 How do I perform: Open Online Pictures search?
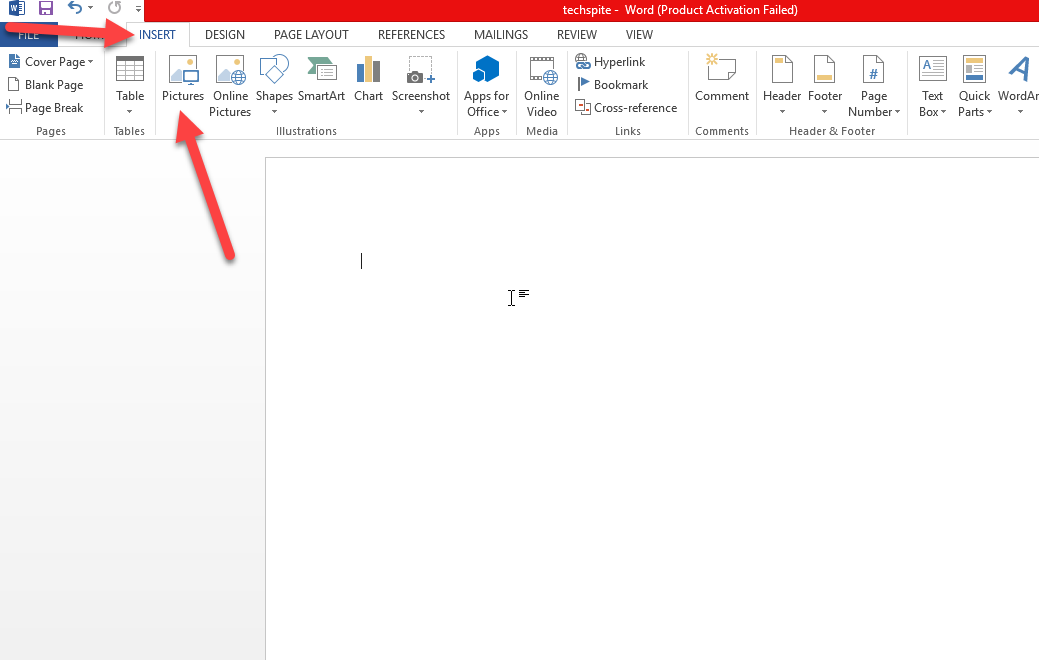[x=230, y=71]
